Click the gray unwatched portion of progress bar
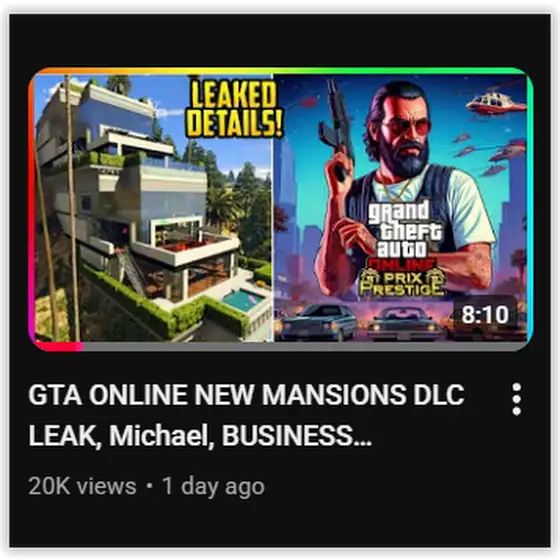The height and width of the screenshot is (560, 560). coord(305,346)
